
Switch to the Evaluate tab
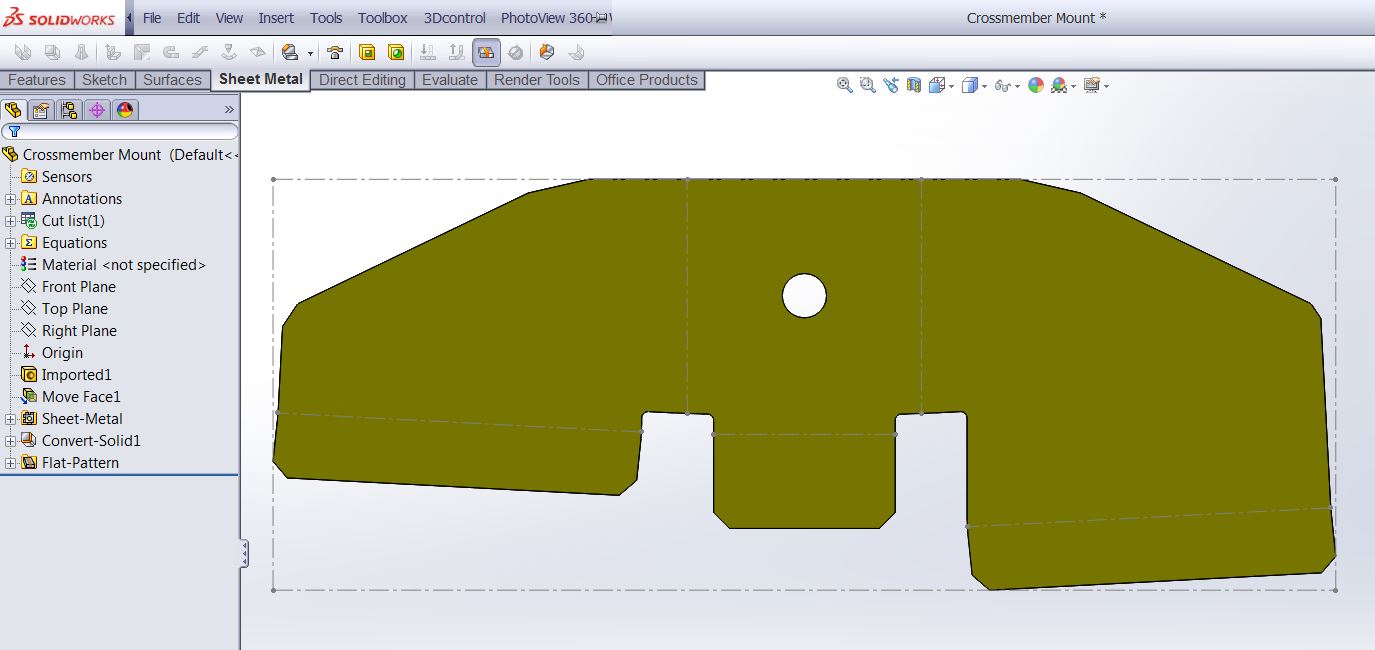click(449, 80)
